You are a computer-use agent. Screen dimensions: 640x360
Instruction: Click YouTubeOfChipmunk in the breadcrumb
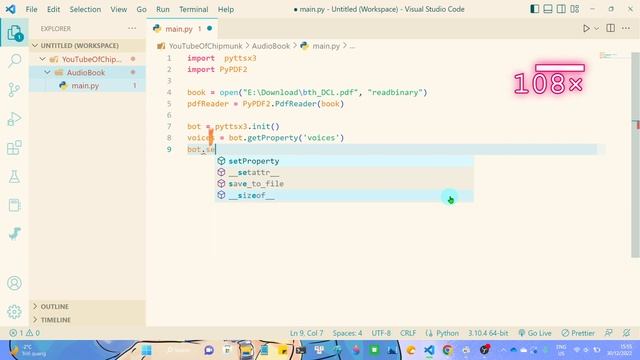(x=205, y=46)
